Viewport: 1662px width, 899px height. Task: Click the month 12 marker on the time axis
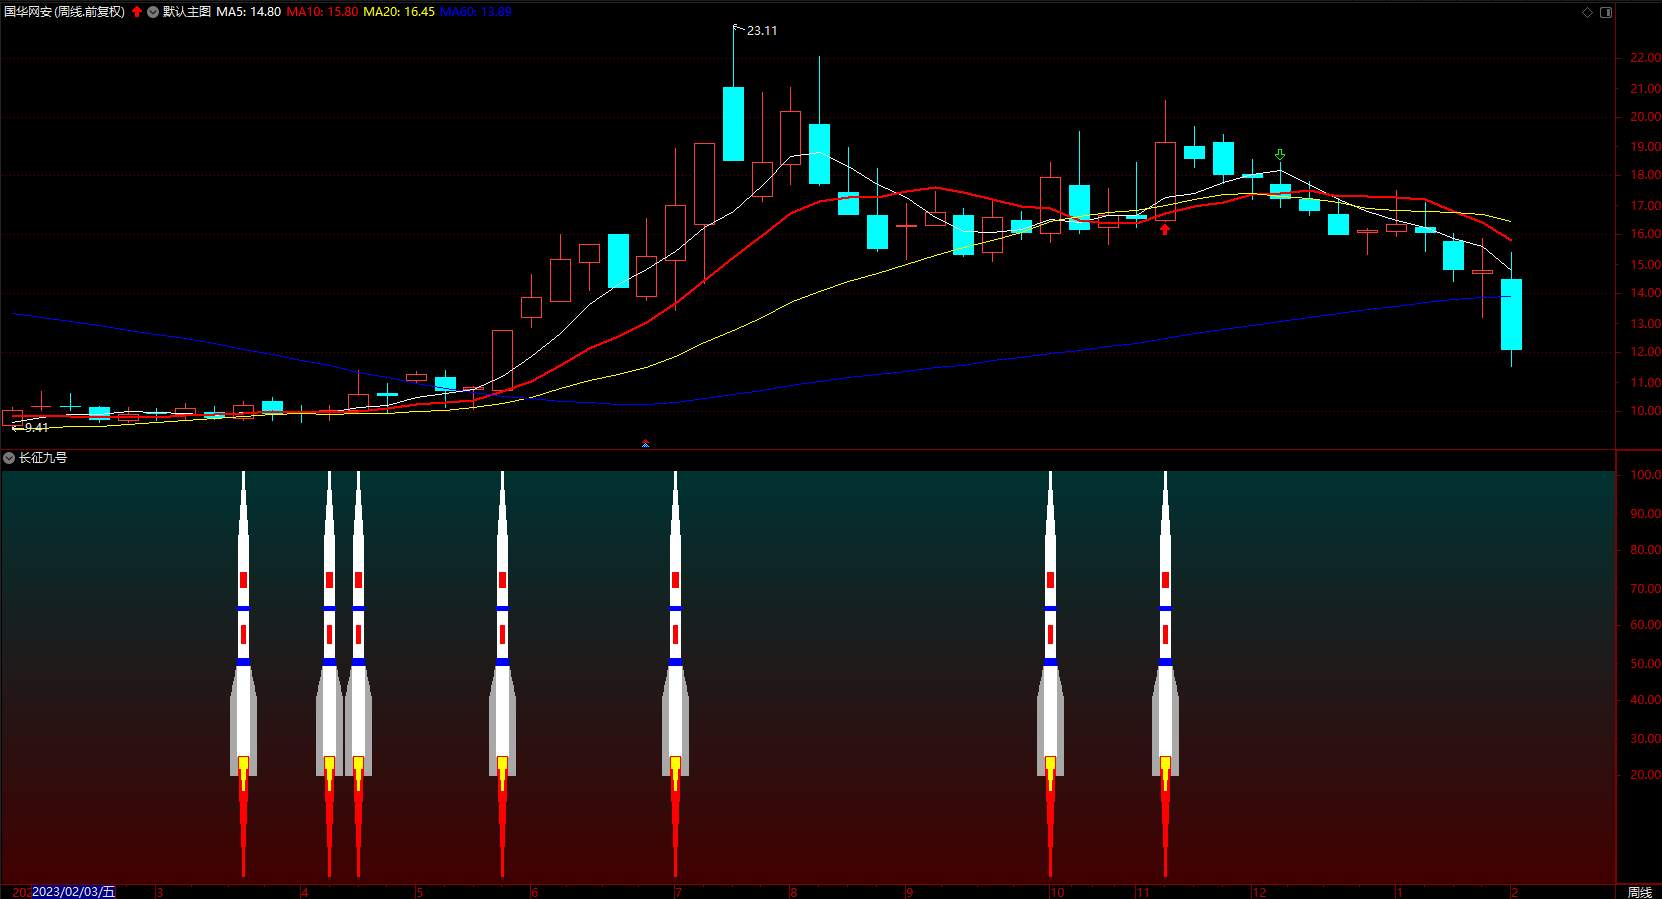tap(1260, 892)
